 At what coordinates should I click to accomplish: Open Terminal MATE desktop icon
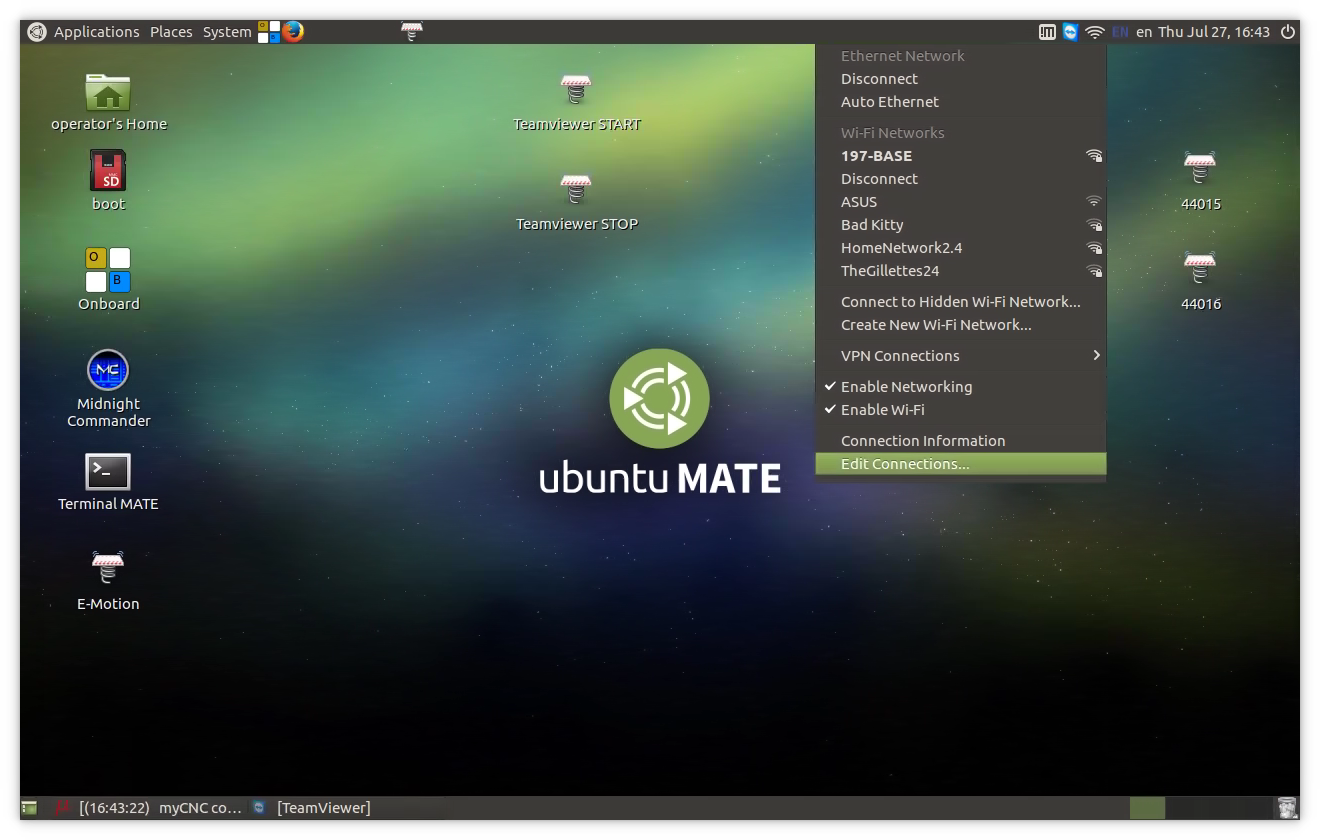point(108,471)
